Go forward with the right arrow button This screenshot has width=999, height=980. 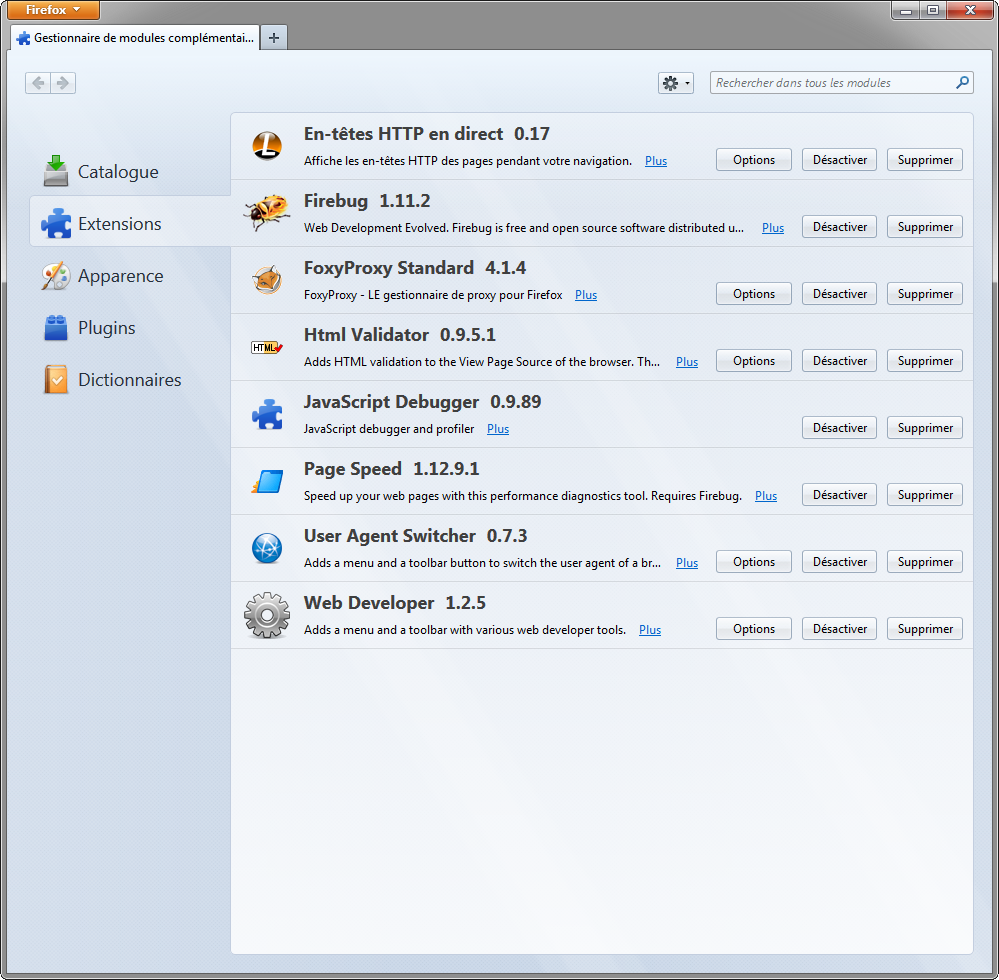pyautogui.click(x=63, y=83)
